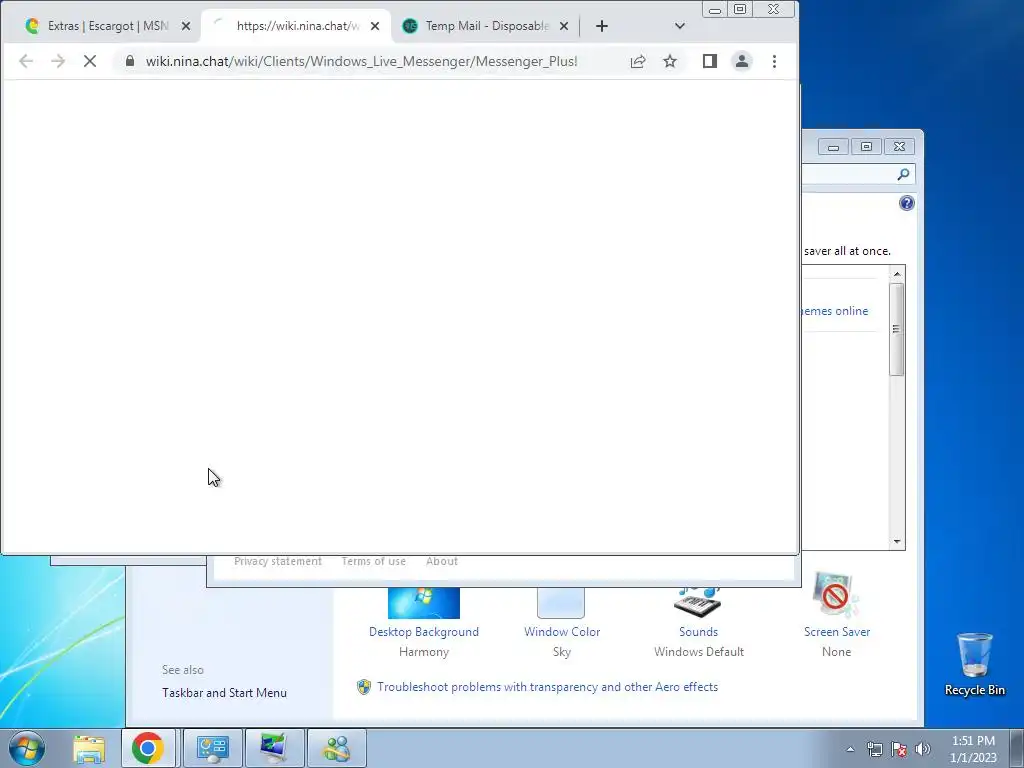Select Chrome taskbar button
The height and width of the screenshot is (768, 1024).
click(x=148, y=748)
